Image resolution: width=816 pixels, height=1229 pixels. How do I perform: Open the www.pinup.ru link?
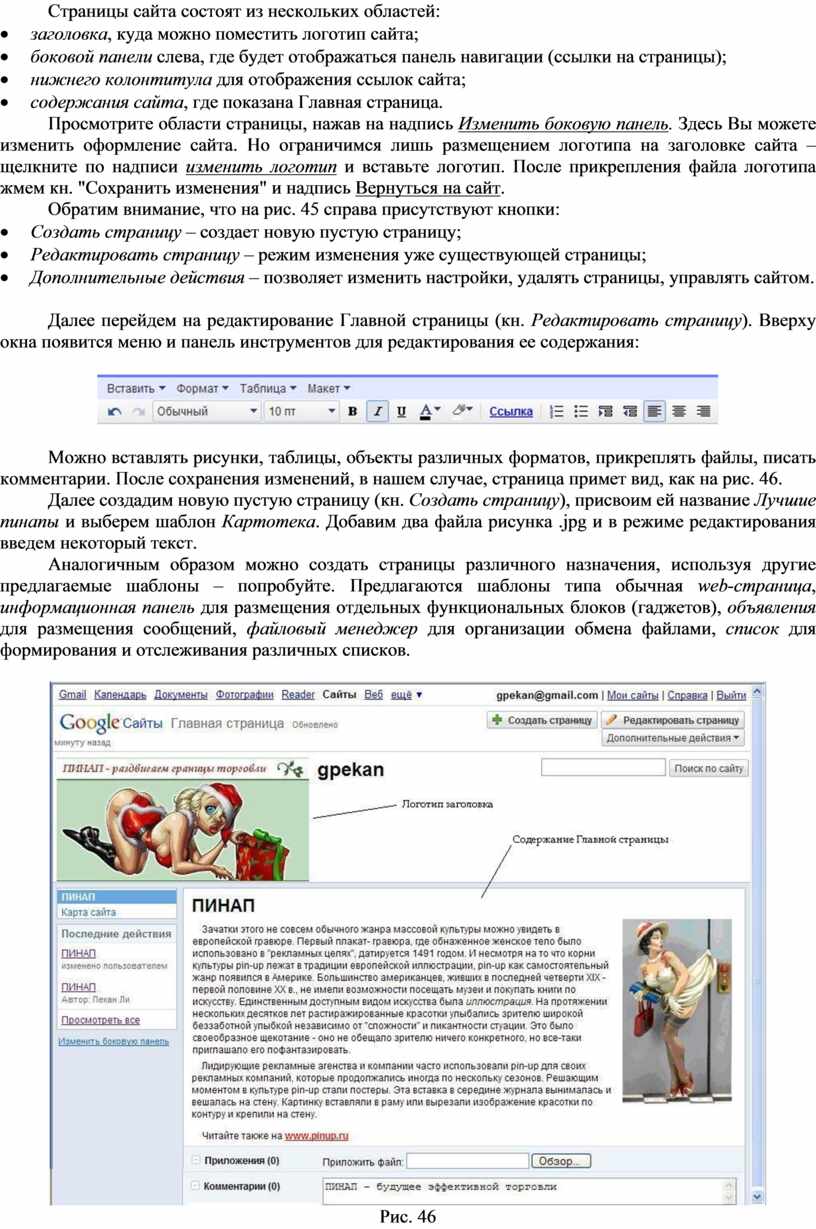tap(316, 1136)
